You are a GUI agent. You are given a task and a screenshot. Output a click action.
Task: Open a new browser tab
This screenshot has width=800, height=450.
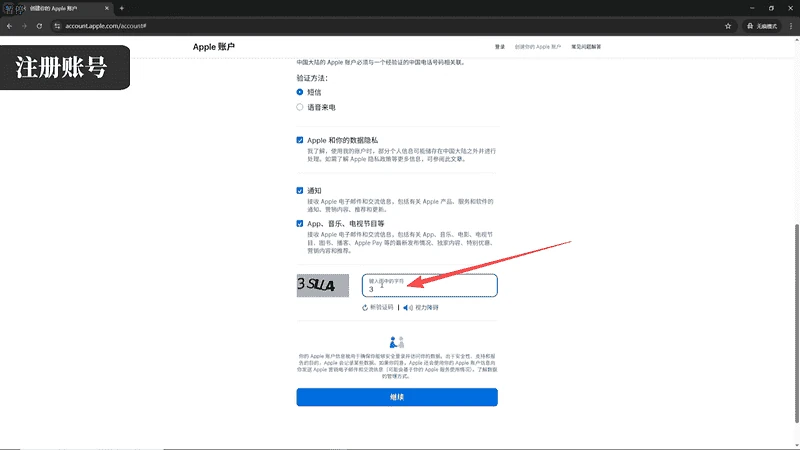coord(121,8)
